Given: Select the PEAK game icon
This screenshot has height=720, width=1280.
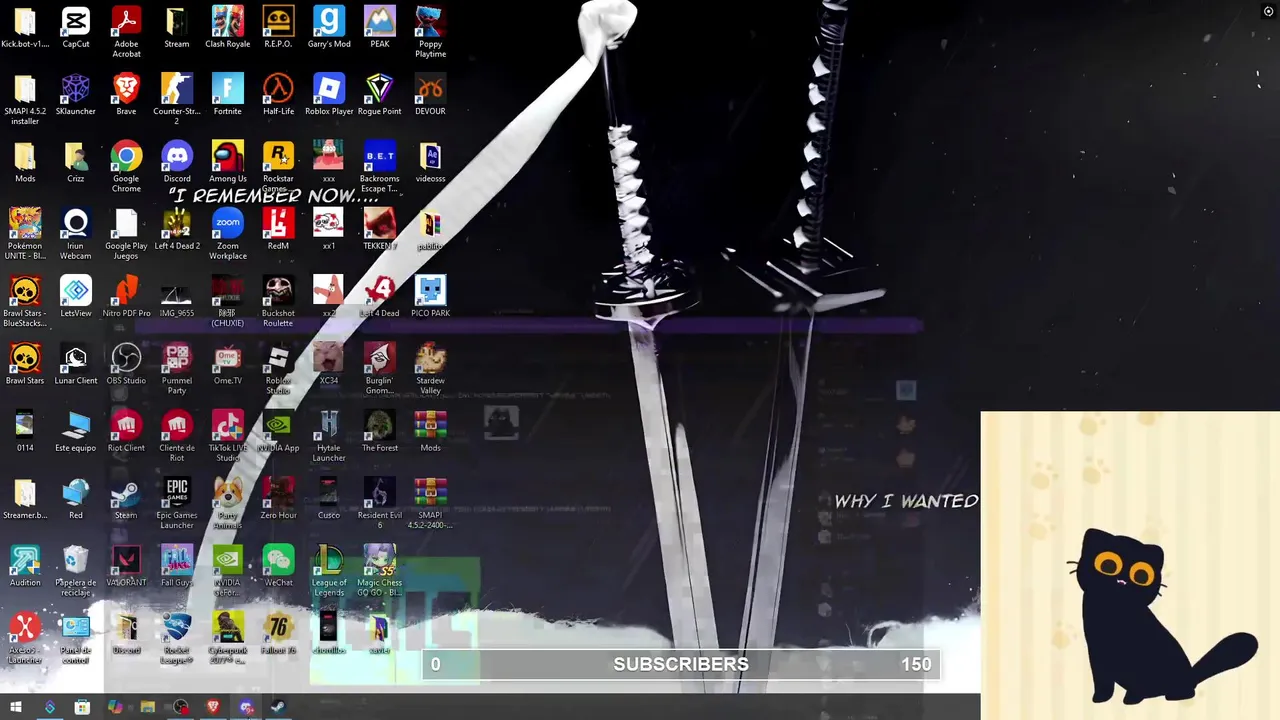Looking at the screenshot, I should [x=380, y=28].
